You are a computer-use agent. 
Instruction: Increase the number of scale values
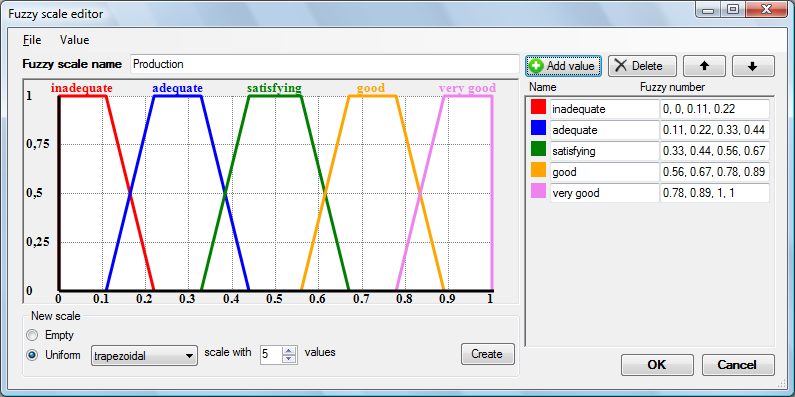tap(289, 351)
